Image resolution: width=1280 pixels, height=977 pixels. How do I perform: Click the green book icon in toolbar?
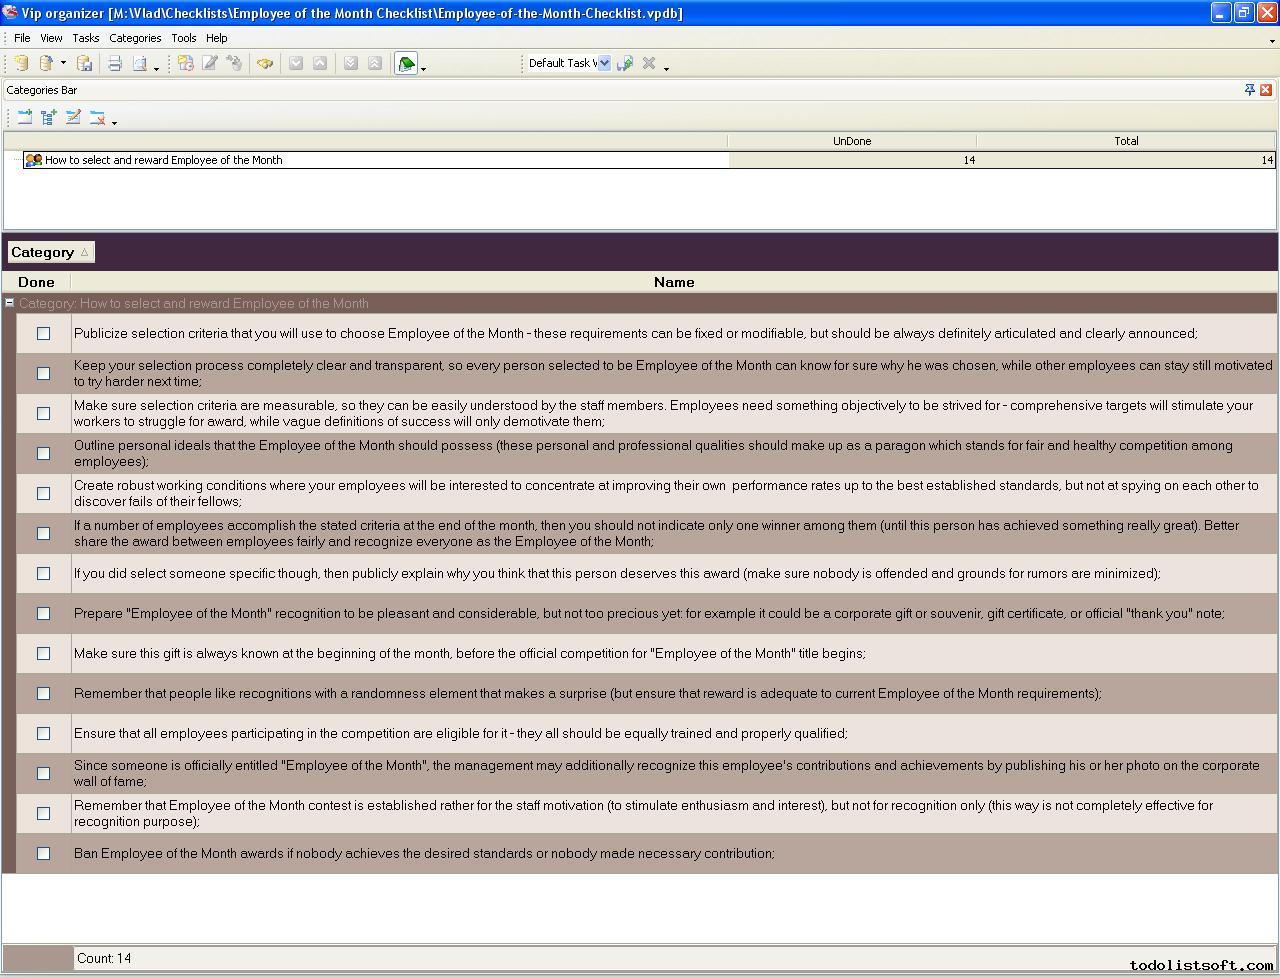click(x=406, y=63)
